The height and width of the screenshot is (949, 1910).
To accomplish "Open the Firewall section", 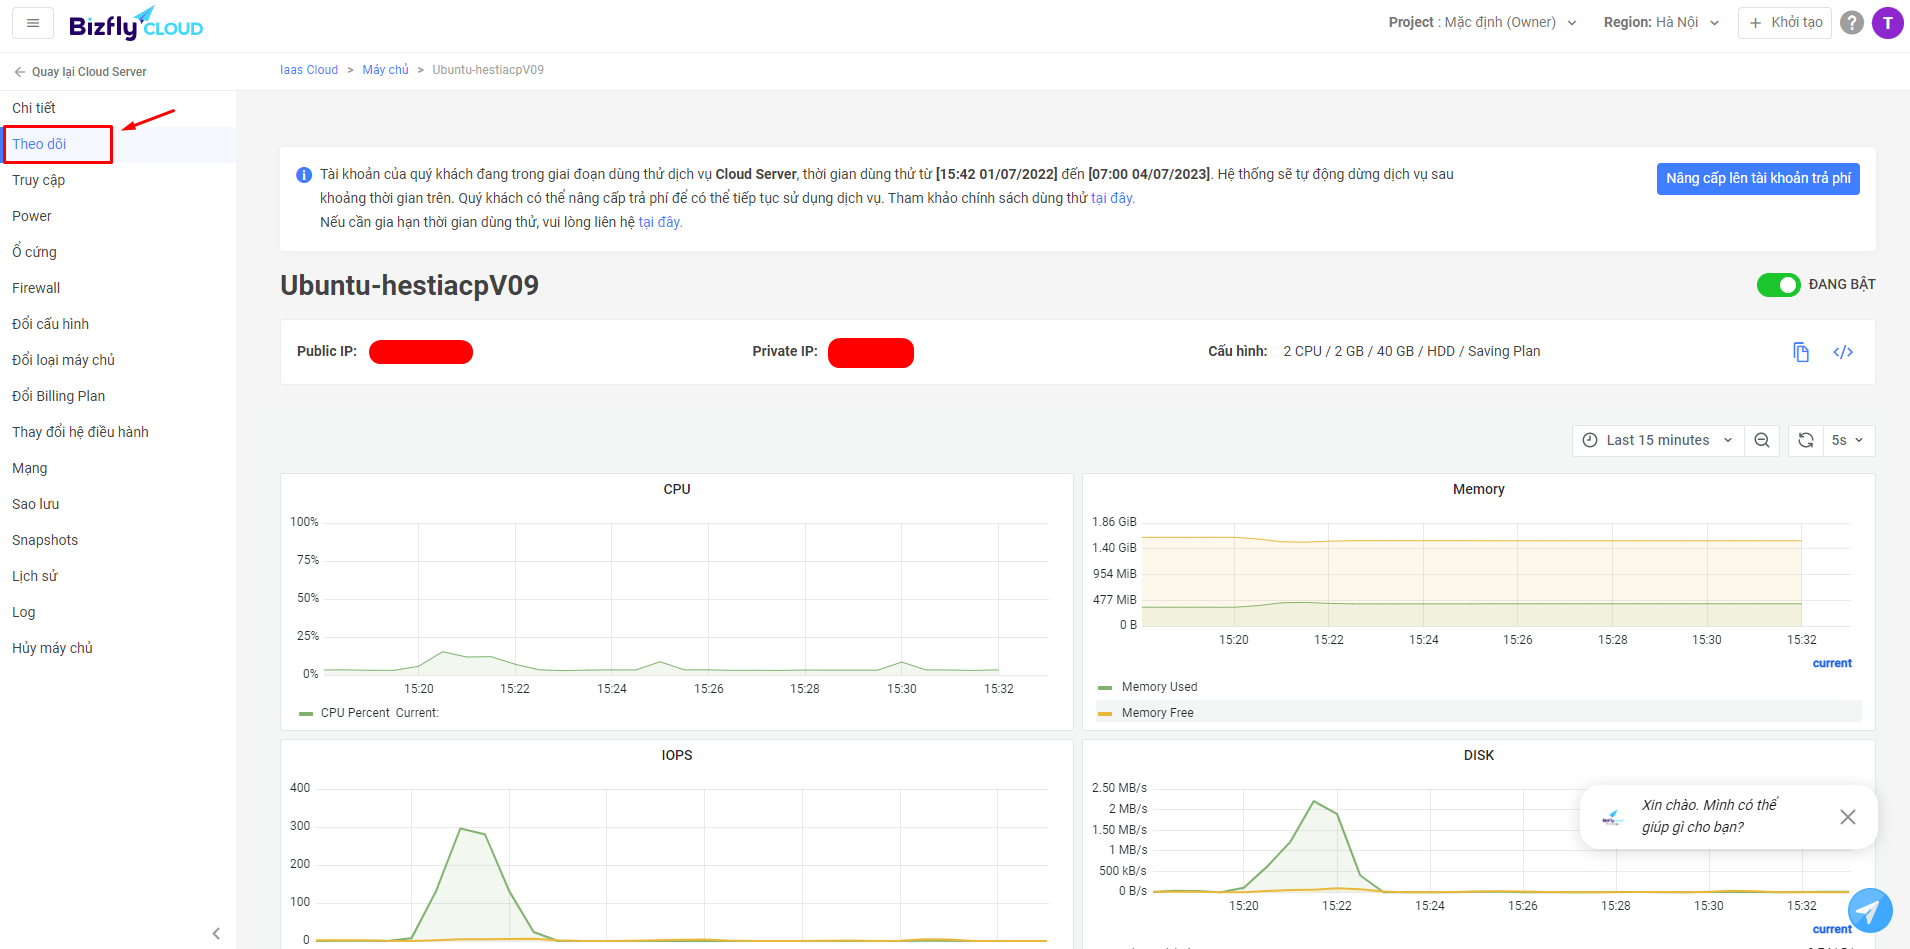I will click(x=118, y=288).
